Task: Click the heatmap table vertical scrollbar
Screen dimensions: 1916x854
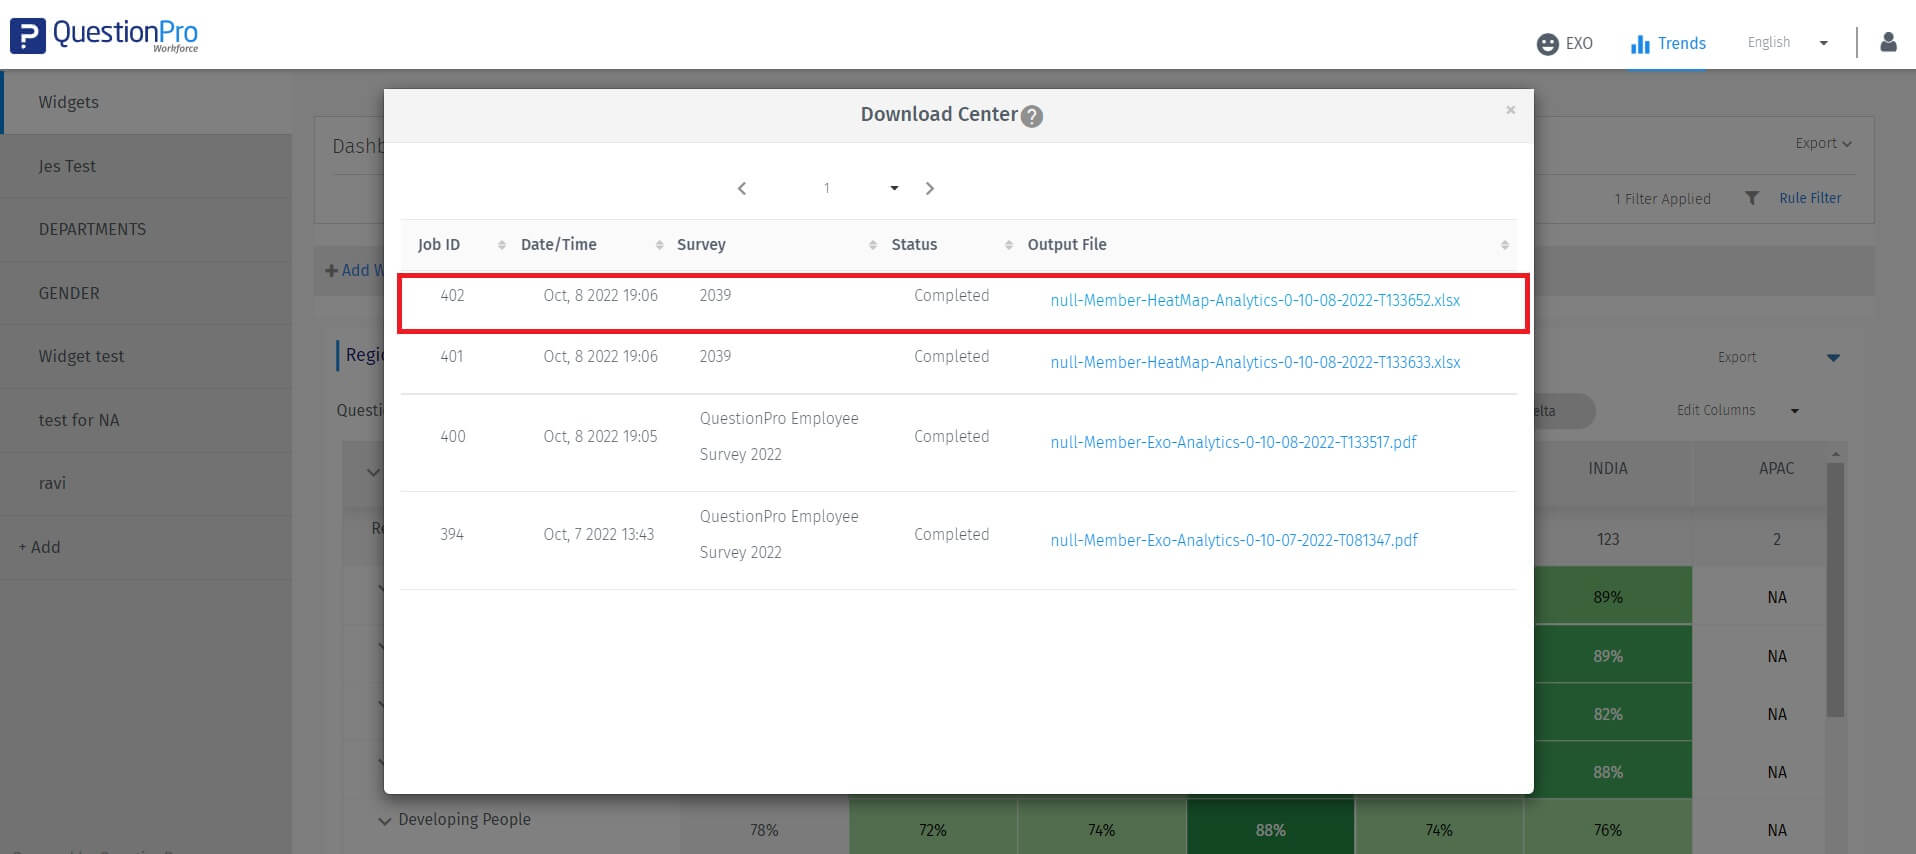Action: click(x=1835, y=590)
